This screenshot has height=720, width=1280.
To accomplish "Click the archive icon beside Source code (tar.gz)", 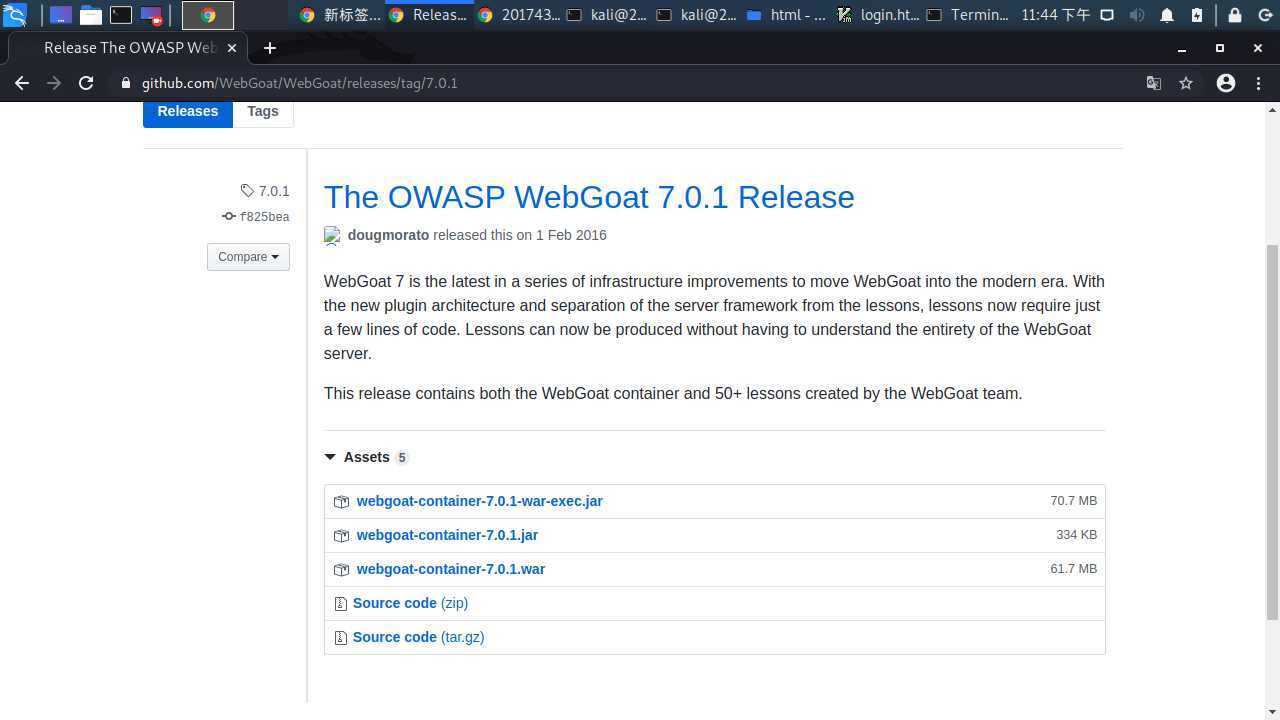I will pos(340,638).
